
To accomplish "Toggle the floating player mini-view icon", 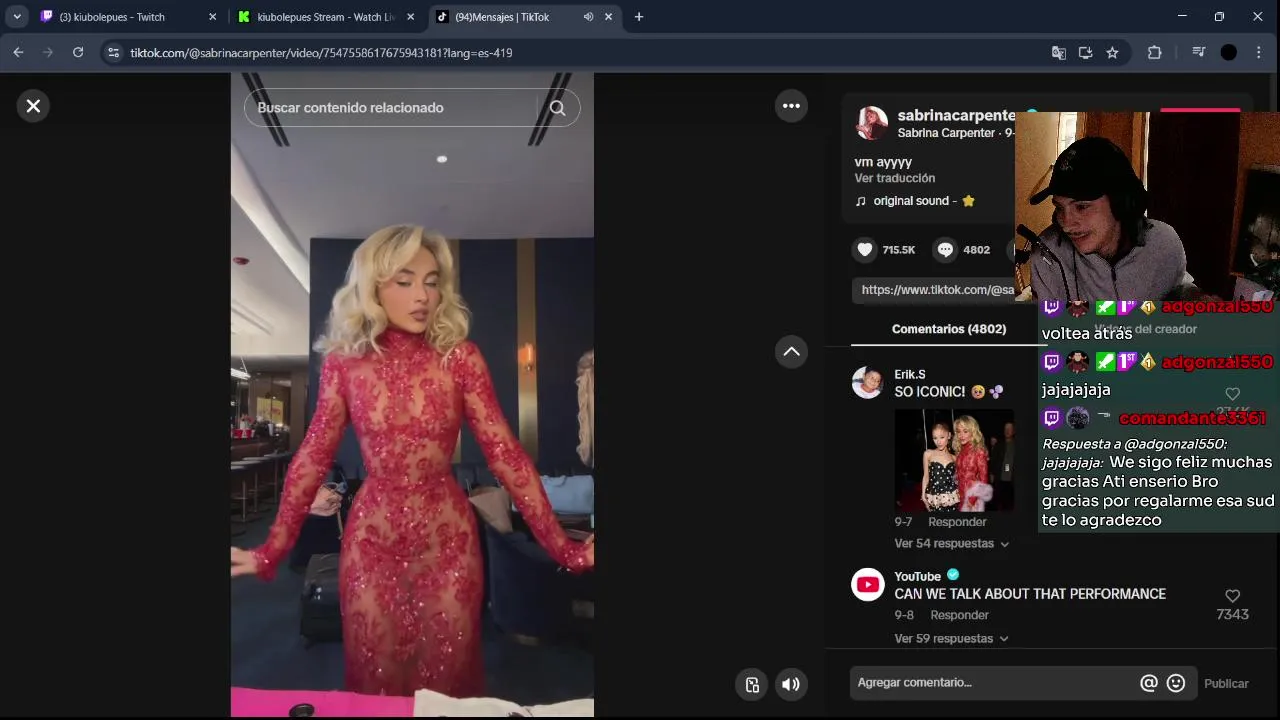I will [752, 684].
